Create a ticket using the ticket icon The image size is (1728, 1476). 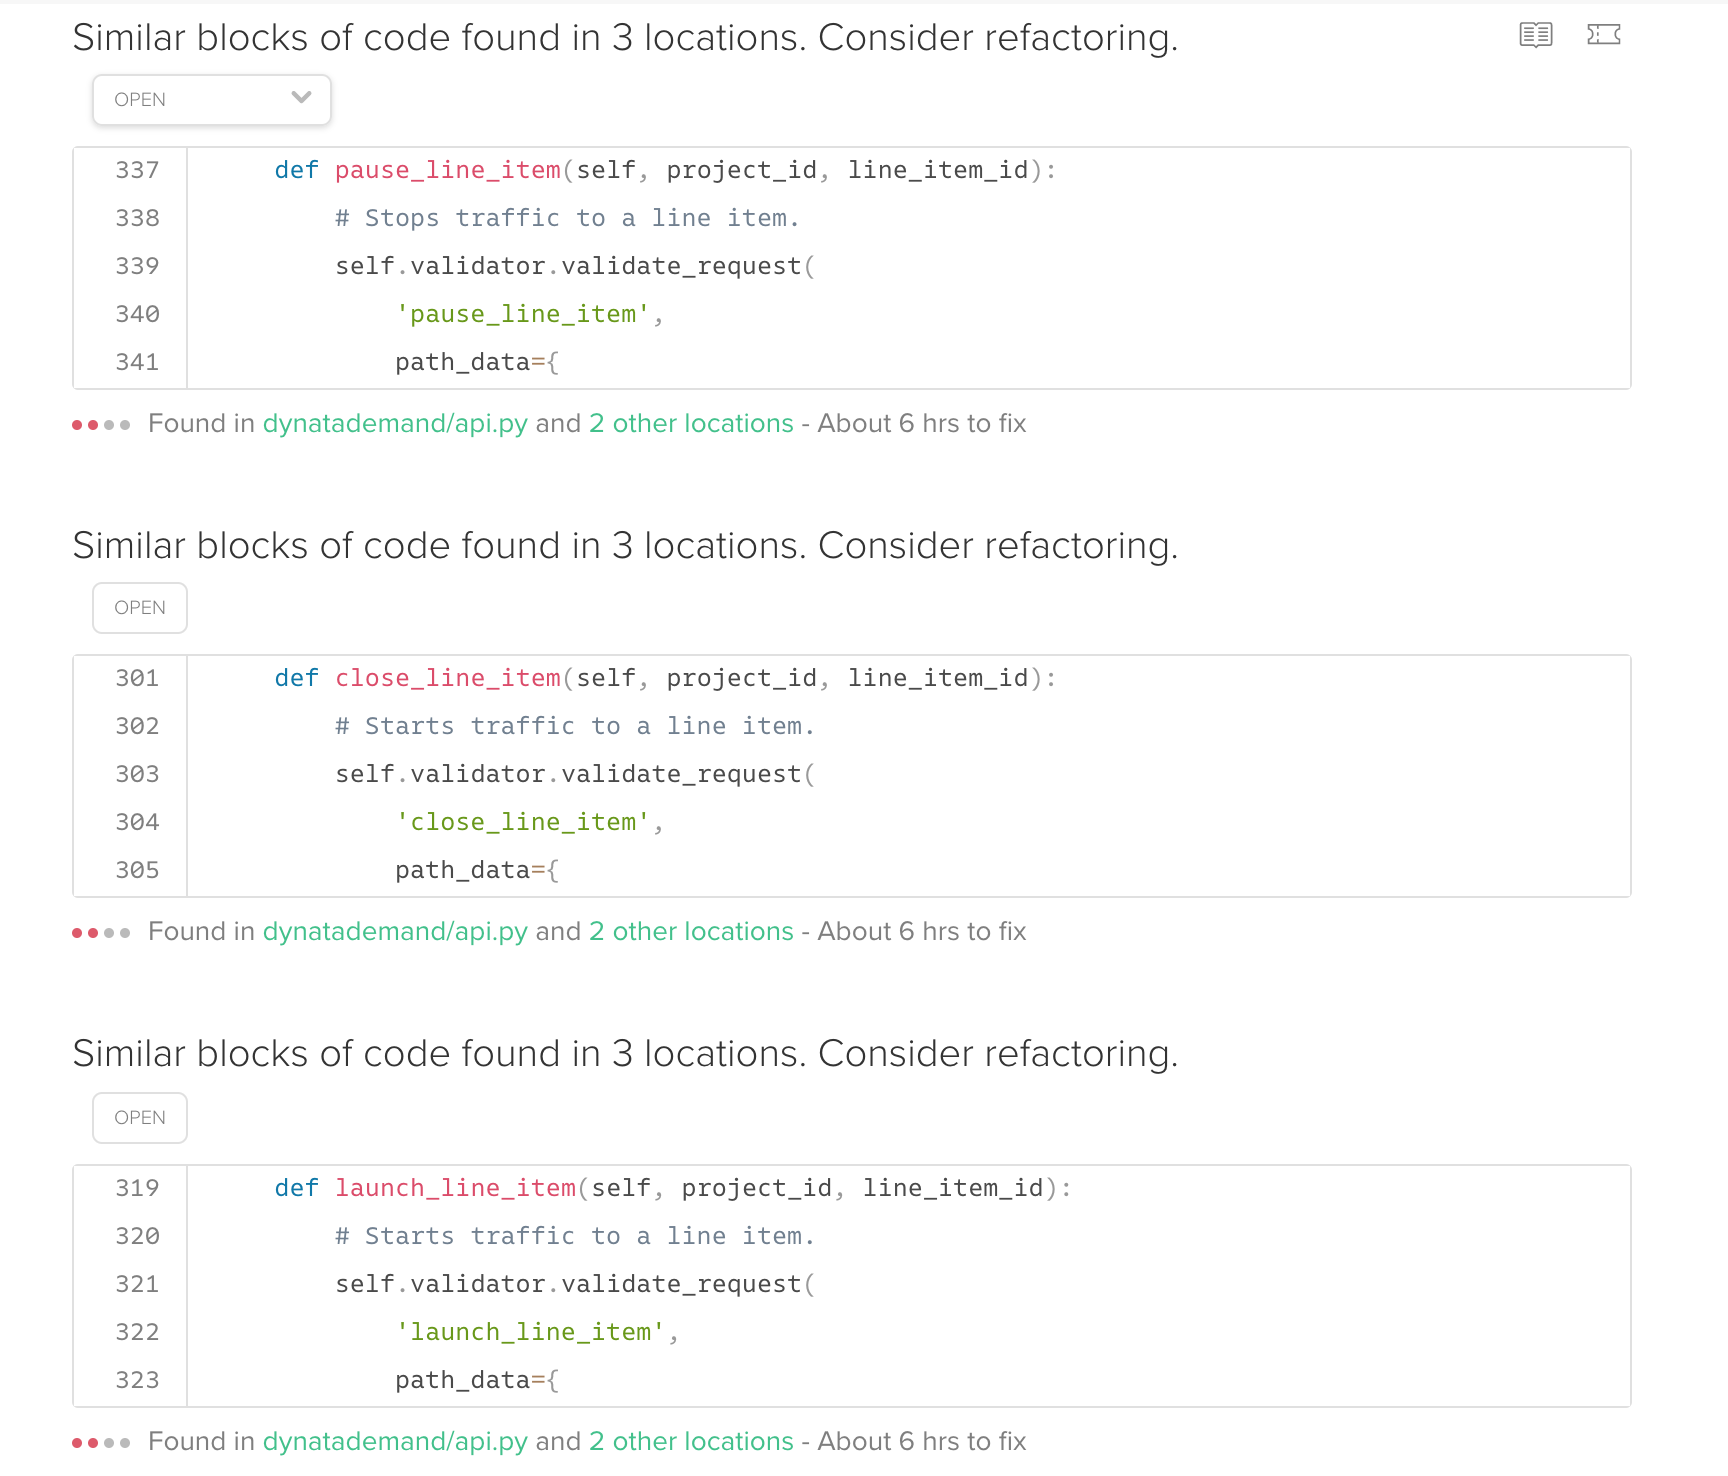point(1604,36)
